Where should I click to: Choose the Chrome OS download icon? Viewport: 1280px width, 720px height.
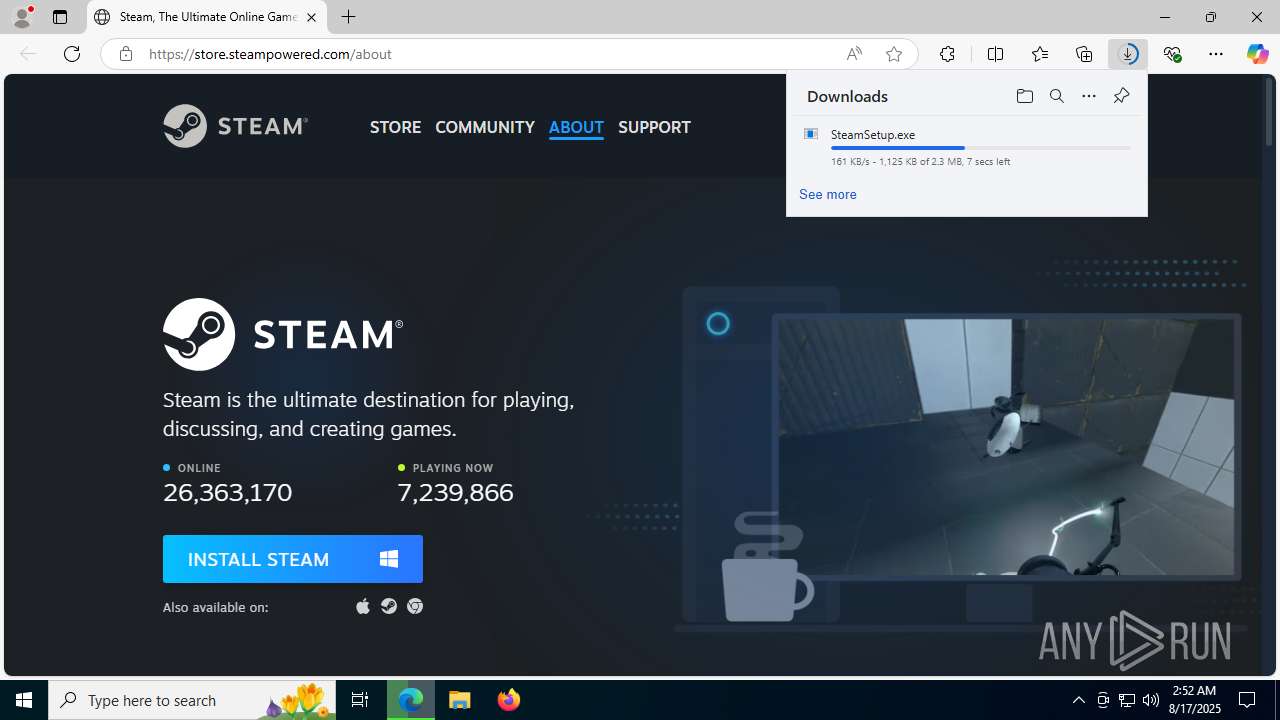[x=415, y=606]
